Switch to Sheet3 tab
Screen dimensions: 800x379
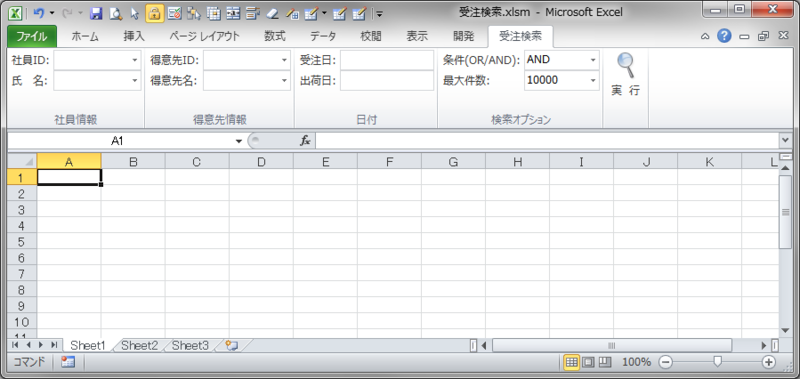coord(190,346)
